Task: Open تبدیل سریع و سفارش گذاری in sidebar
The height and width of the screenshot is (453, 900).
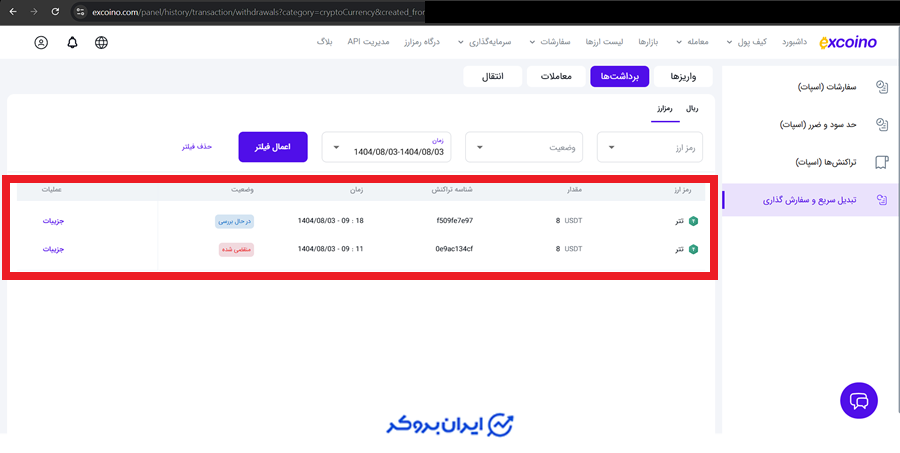Action: pos(809,200)
